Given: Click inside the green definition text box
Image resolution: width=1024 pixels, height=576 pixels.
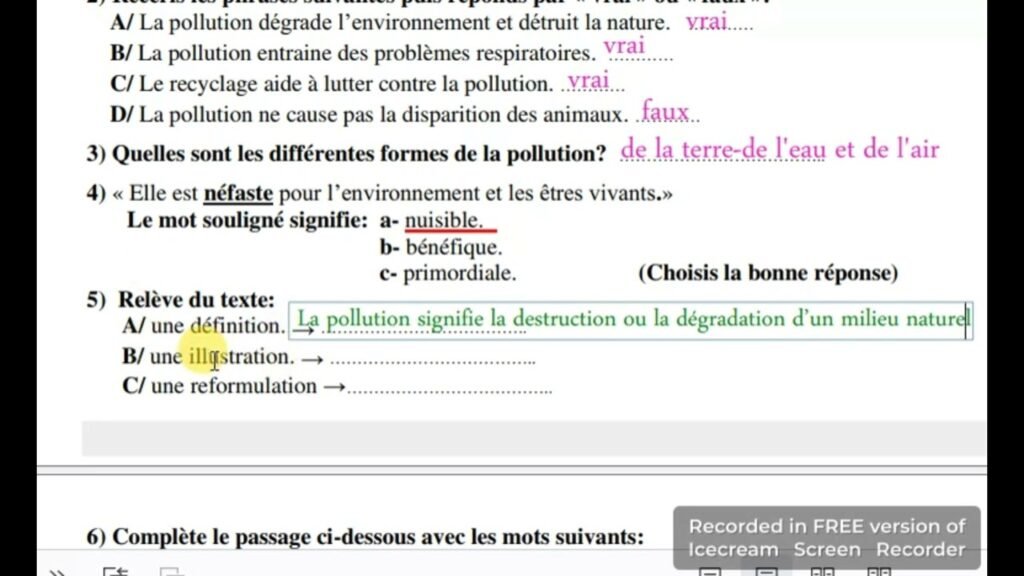Looking at the screenshot, I should 630,321.
